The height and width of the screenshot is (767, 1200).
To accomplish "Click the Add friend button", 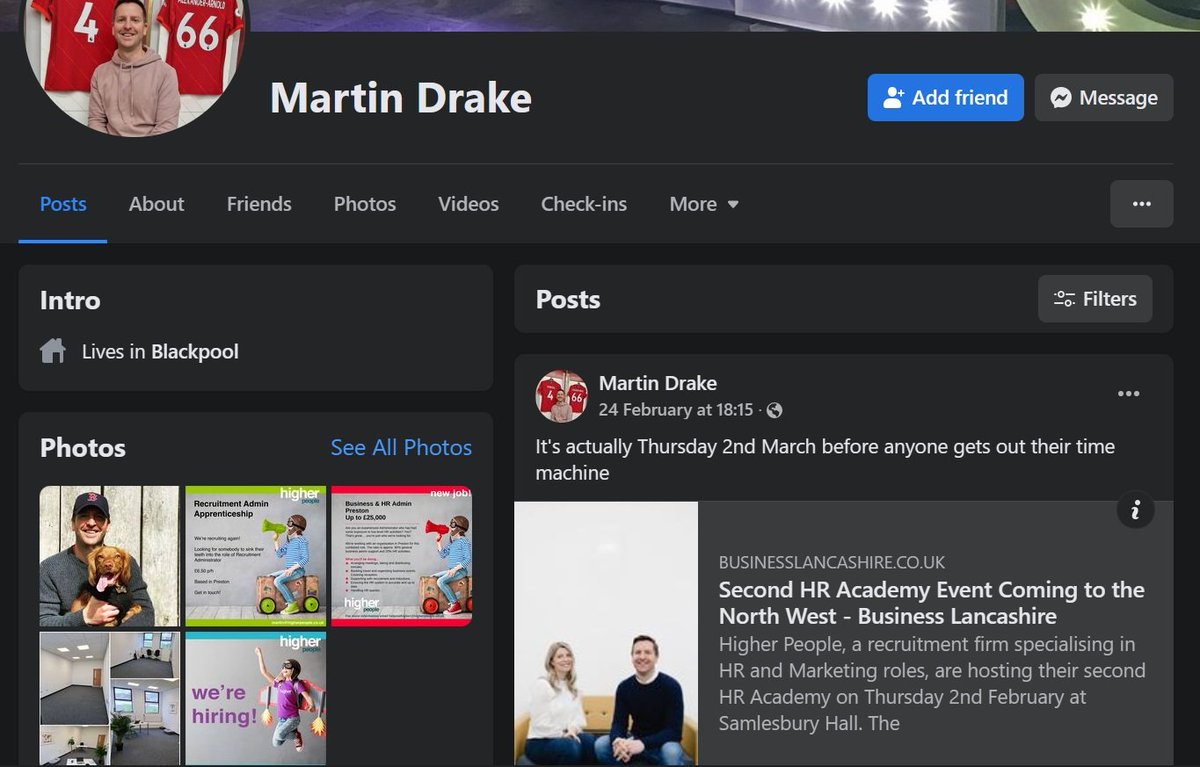I will click(945, 97).
